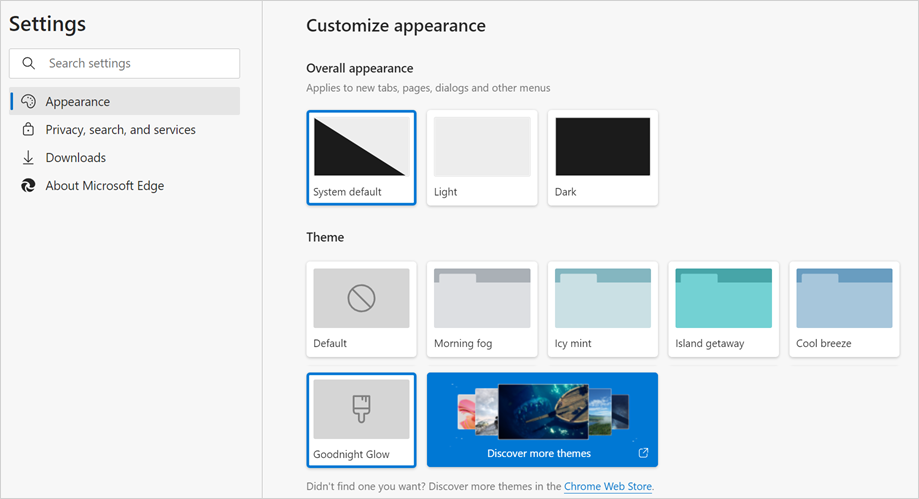The height and width of the screenshot is (499, 919).
Task: Click the magnifier icon in the search box
Action: point(28,63)
